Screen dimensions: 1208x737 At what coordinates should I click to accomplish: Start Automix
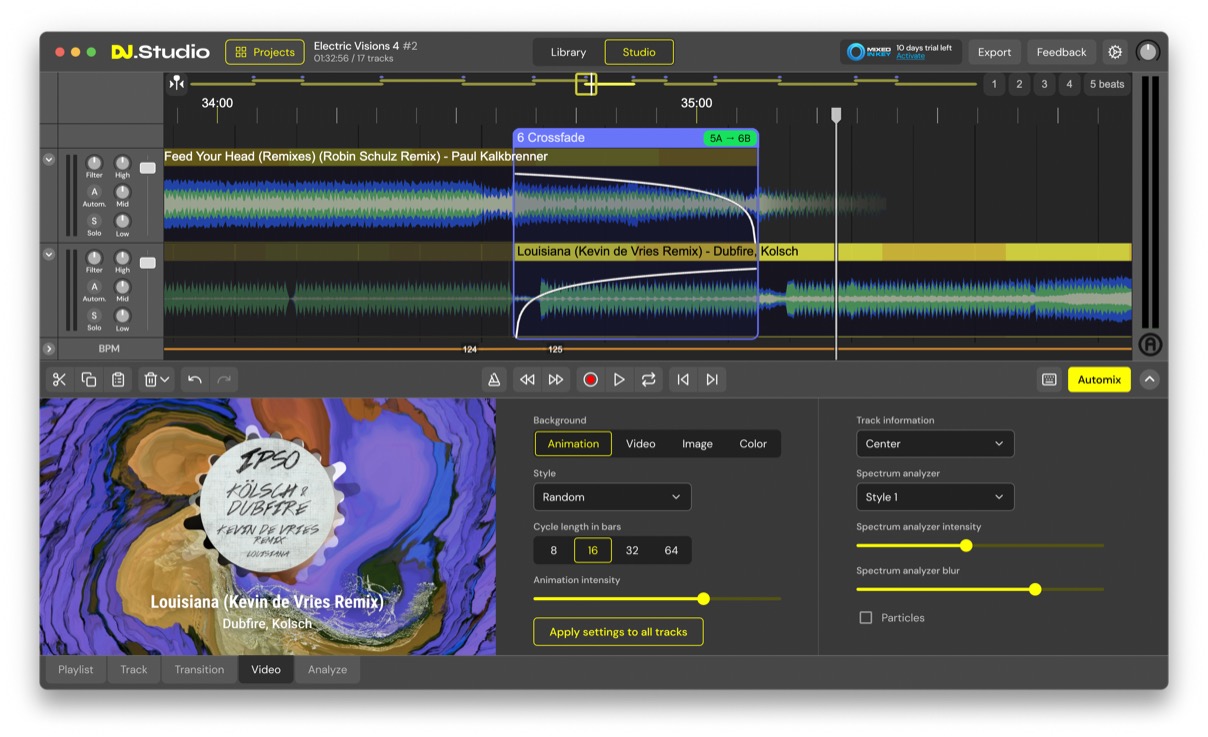click(1098, 379)
